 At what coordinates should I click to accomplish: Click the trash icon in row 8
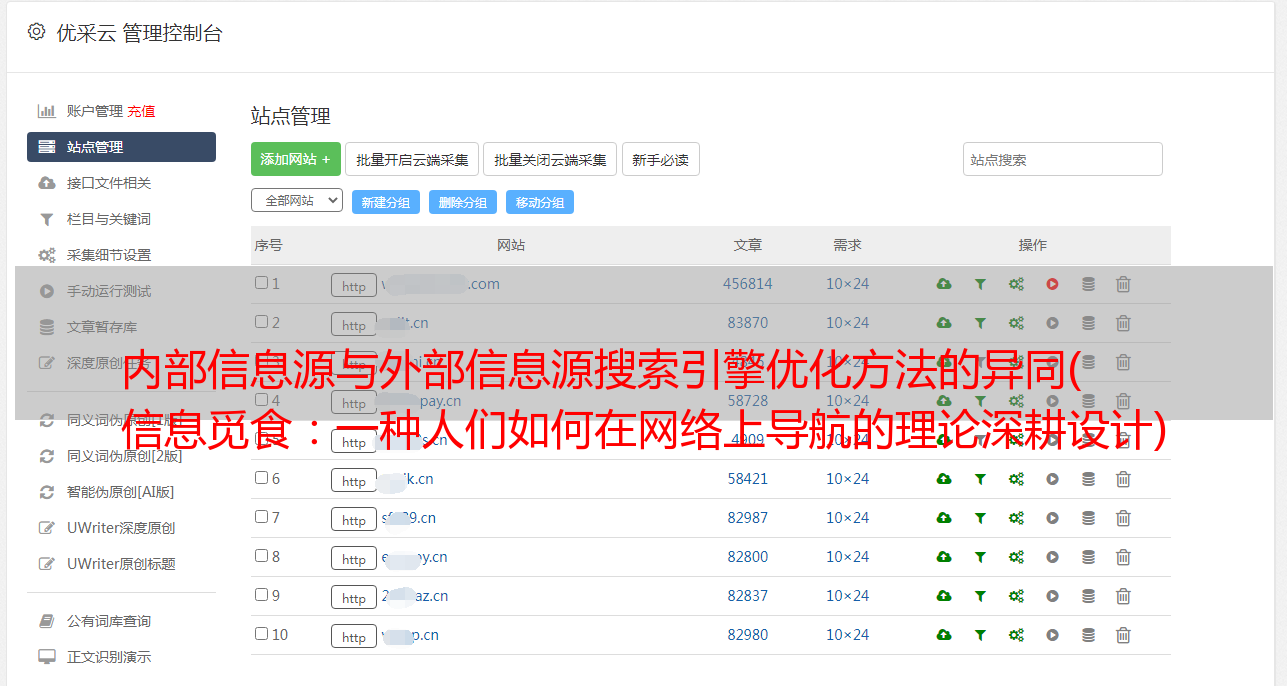[1123, 557]
